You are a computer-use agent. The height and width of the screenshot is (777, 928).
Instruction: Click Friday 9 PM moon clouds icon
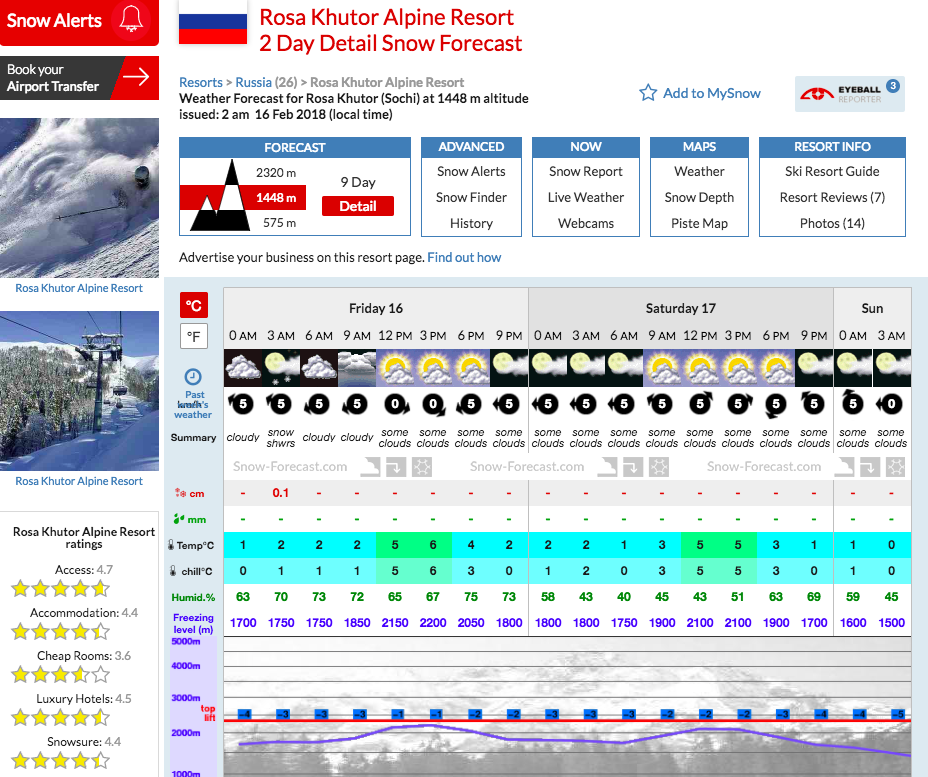pos(509,368)
